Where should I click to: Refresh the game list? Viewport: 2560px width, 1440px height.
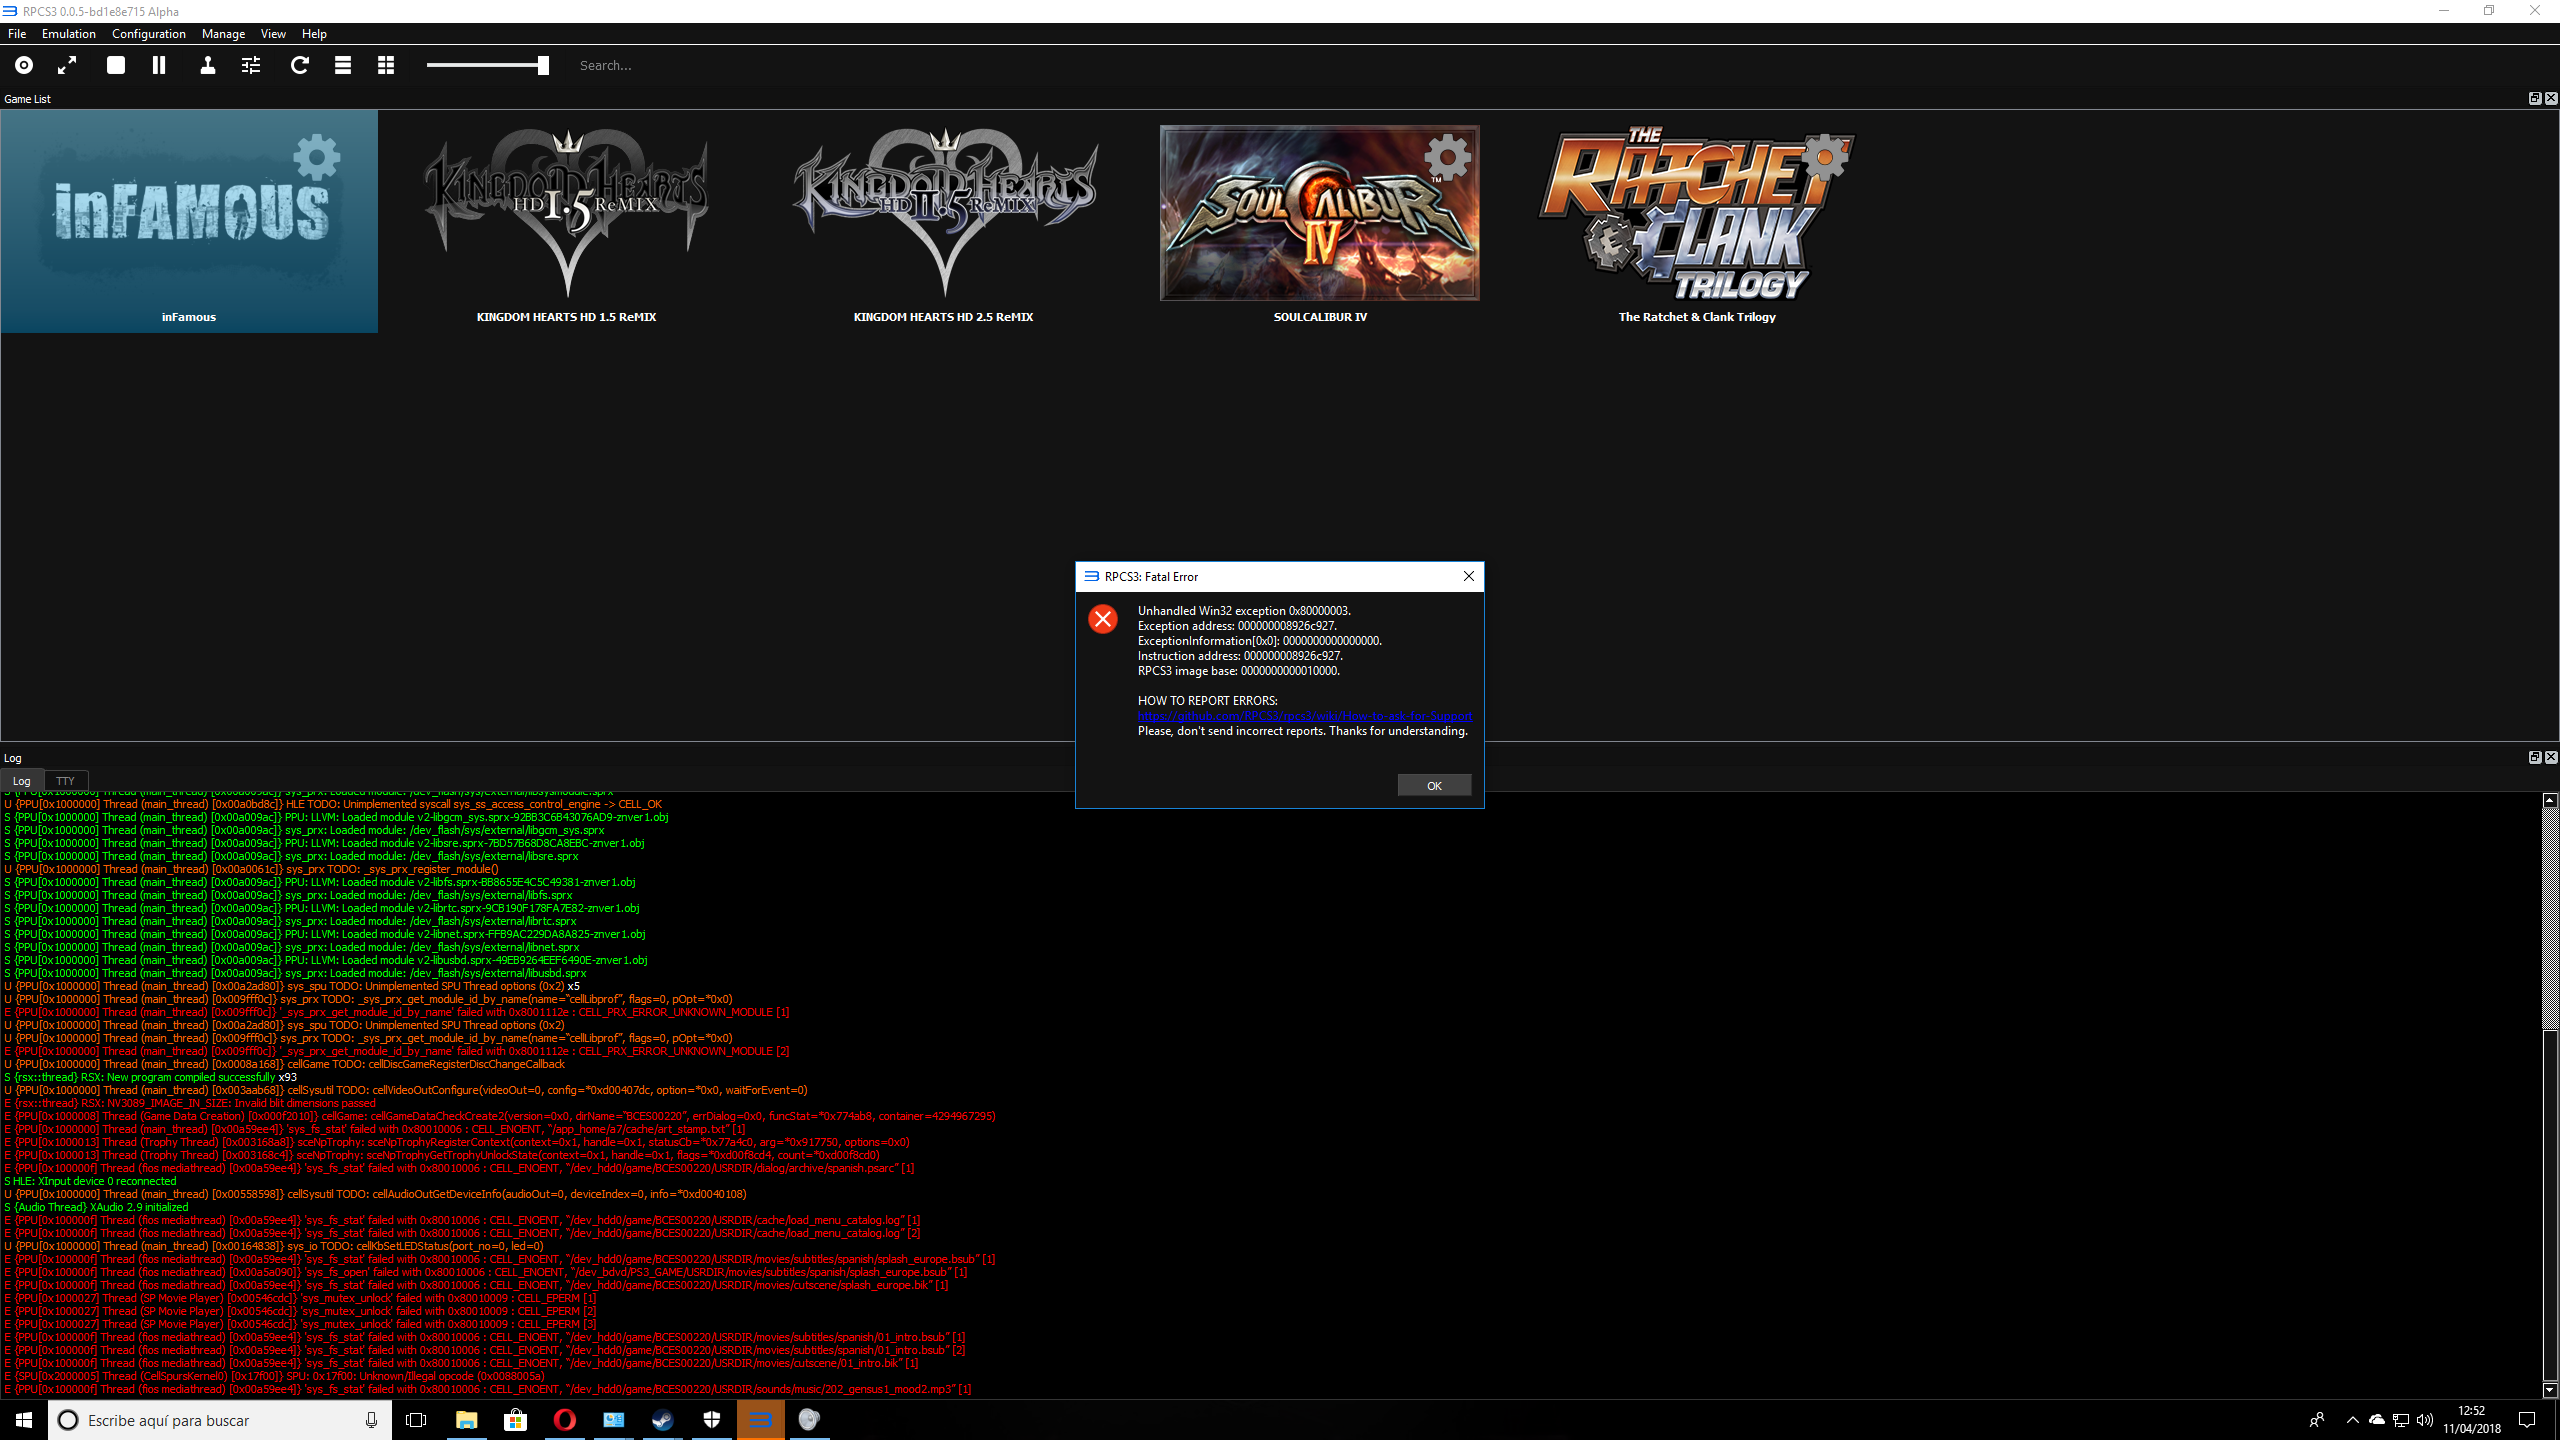[299, 65]
